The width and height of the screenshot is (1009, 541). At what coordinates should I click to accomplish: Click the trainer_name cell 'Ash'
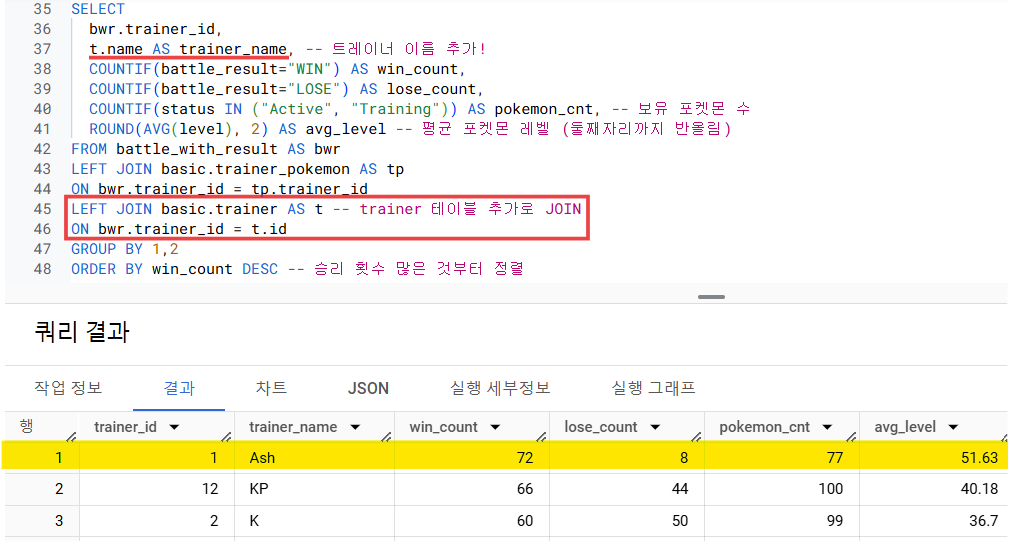coord(263,458)
